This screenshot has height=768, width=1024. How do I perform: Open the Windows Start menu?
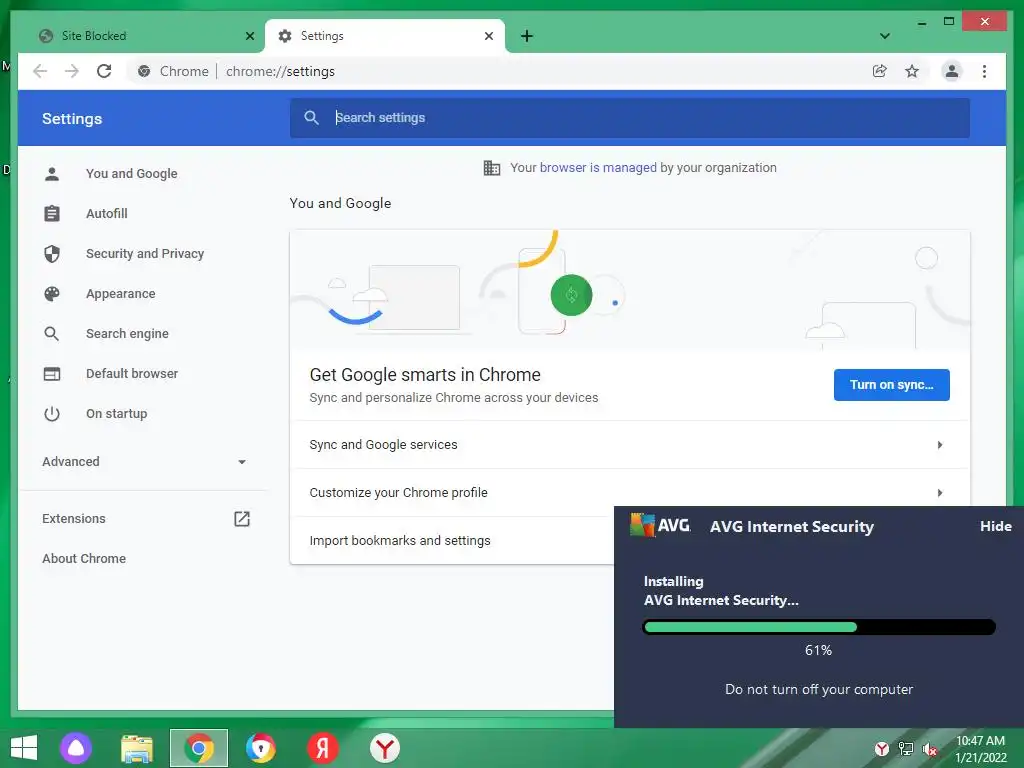point(24,748)
